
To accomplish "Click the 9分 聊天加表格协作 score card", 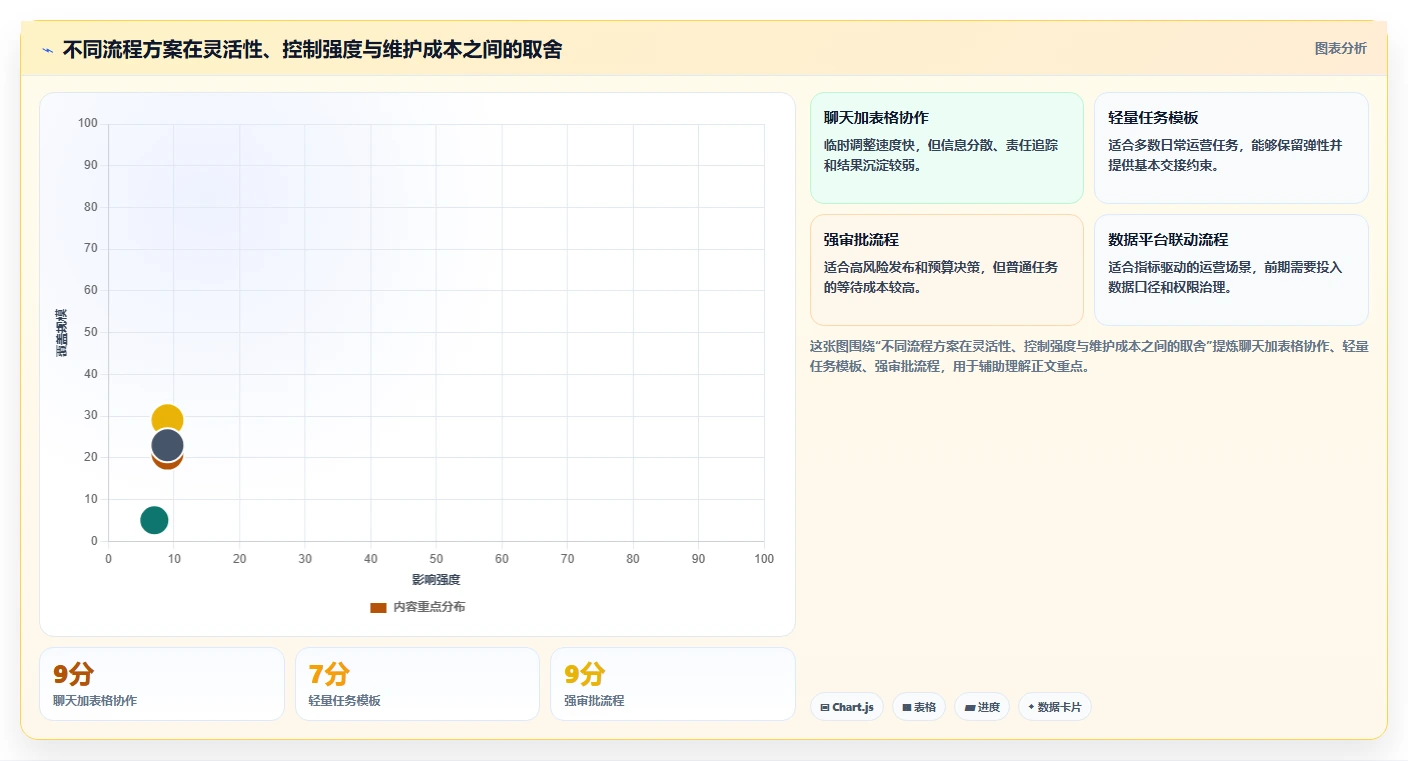I will (x=162, y=684).
